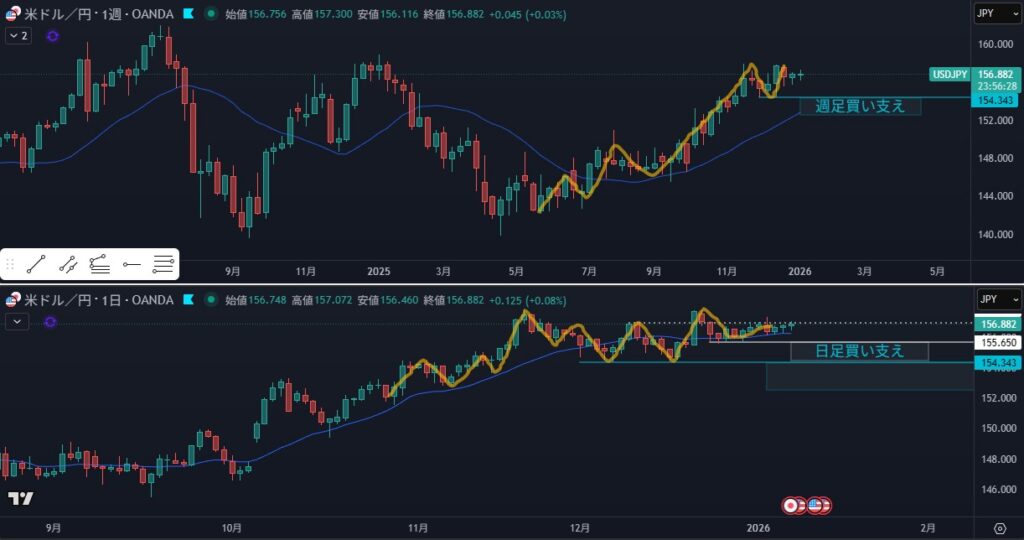Click the Japan flag economic event marker

[x=791, y=505]
